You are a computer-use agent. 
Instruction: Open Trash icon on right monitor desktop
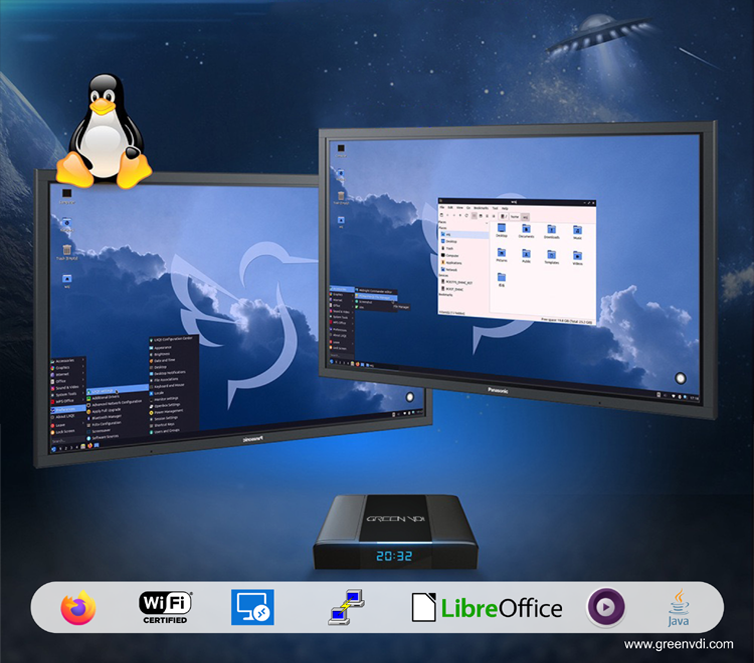pos(341,197)
